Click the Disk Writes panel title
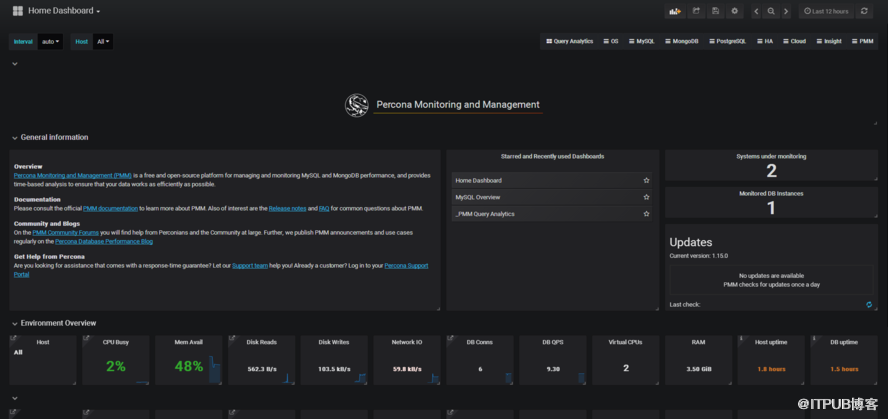Viewport: 888px width, 419px height. [x=334, y=343]
